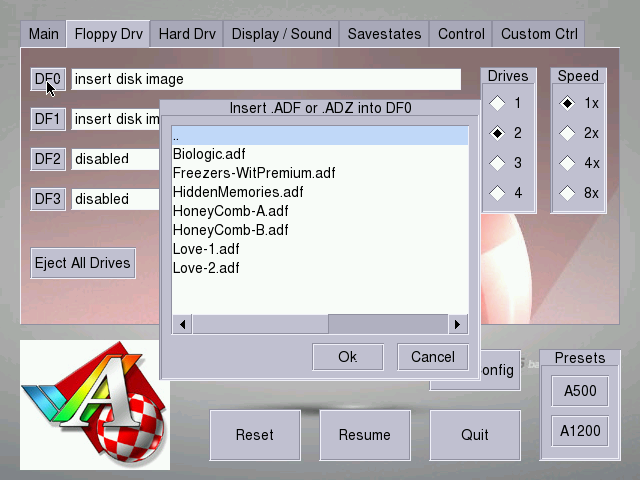The height and width of the screenshot is (480, 640).
Task: Select 1 drive radio option
Action: [497, 103]
